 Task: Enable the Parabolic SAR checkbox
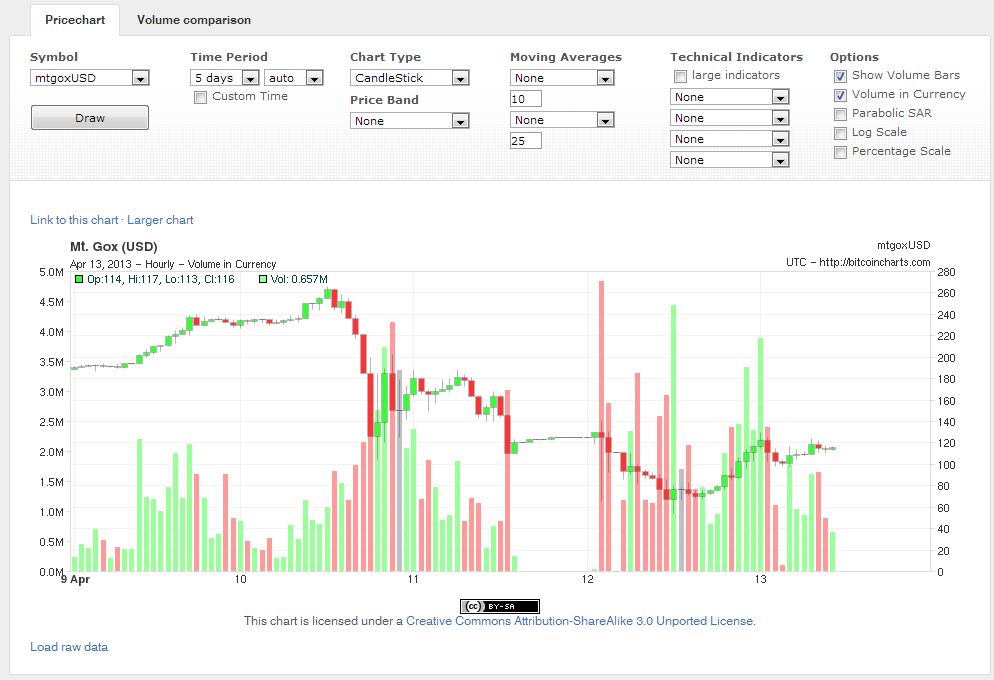(841, 115)
